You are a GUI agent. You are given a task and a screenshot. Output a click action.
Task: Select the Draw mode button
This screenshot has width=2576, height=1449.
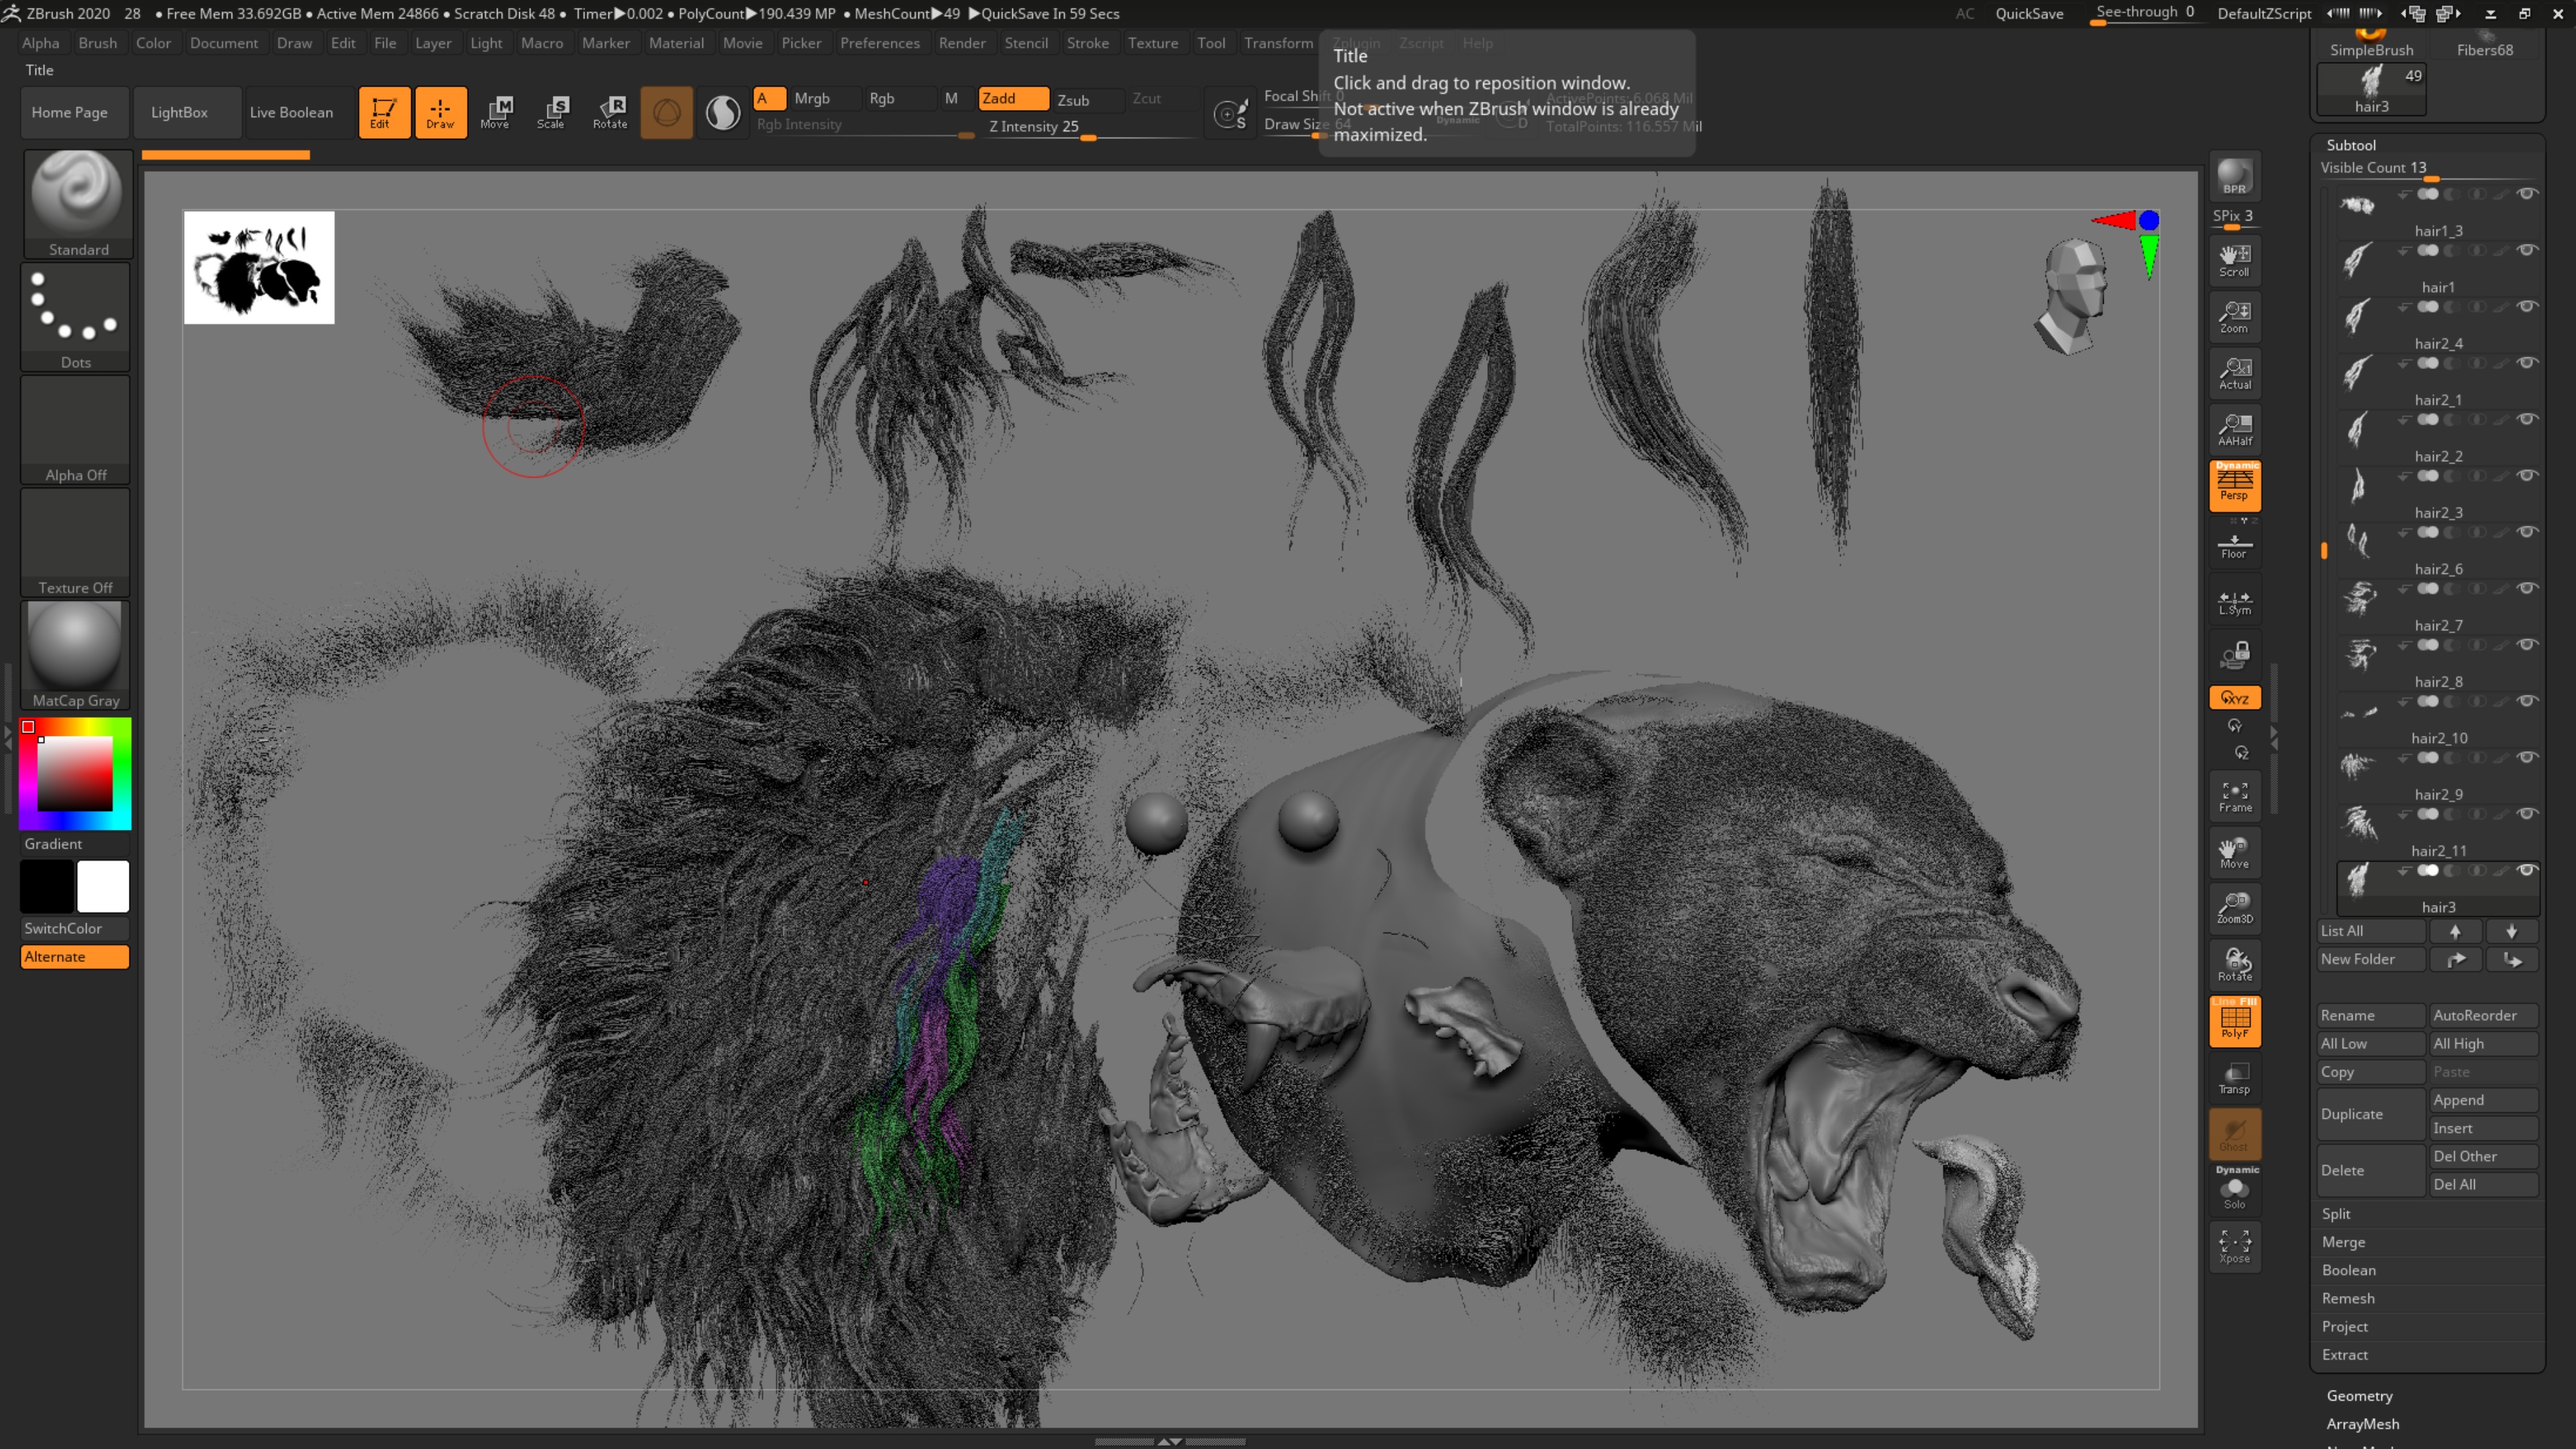(440, 112)
